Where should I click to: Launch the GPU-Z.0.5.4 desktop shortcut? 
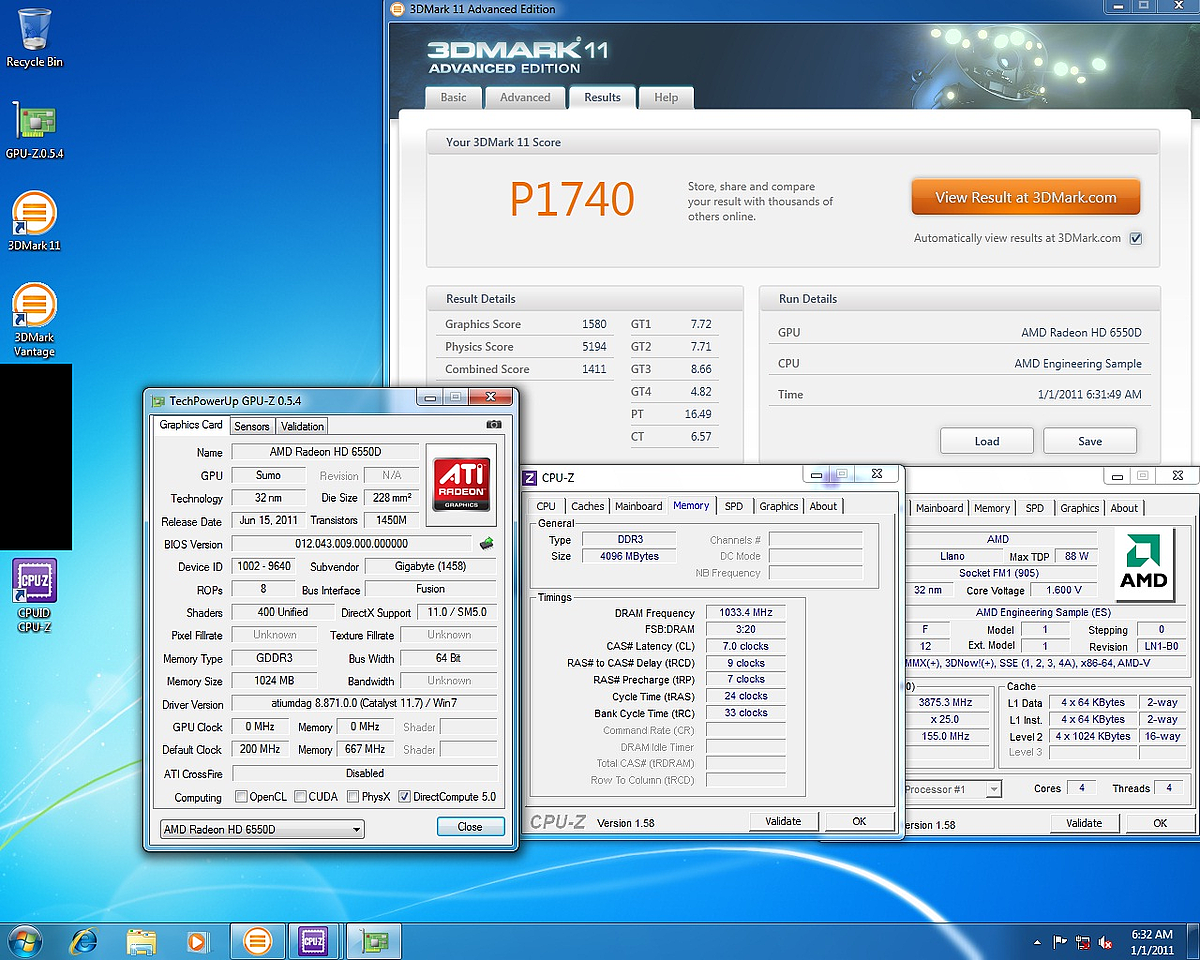point(34,130)
